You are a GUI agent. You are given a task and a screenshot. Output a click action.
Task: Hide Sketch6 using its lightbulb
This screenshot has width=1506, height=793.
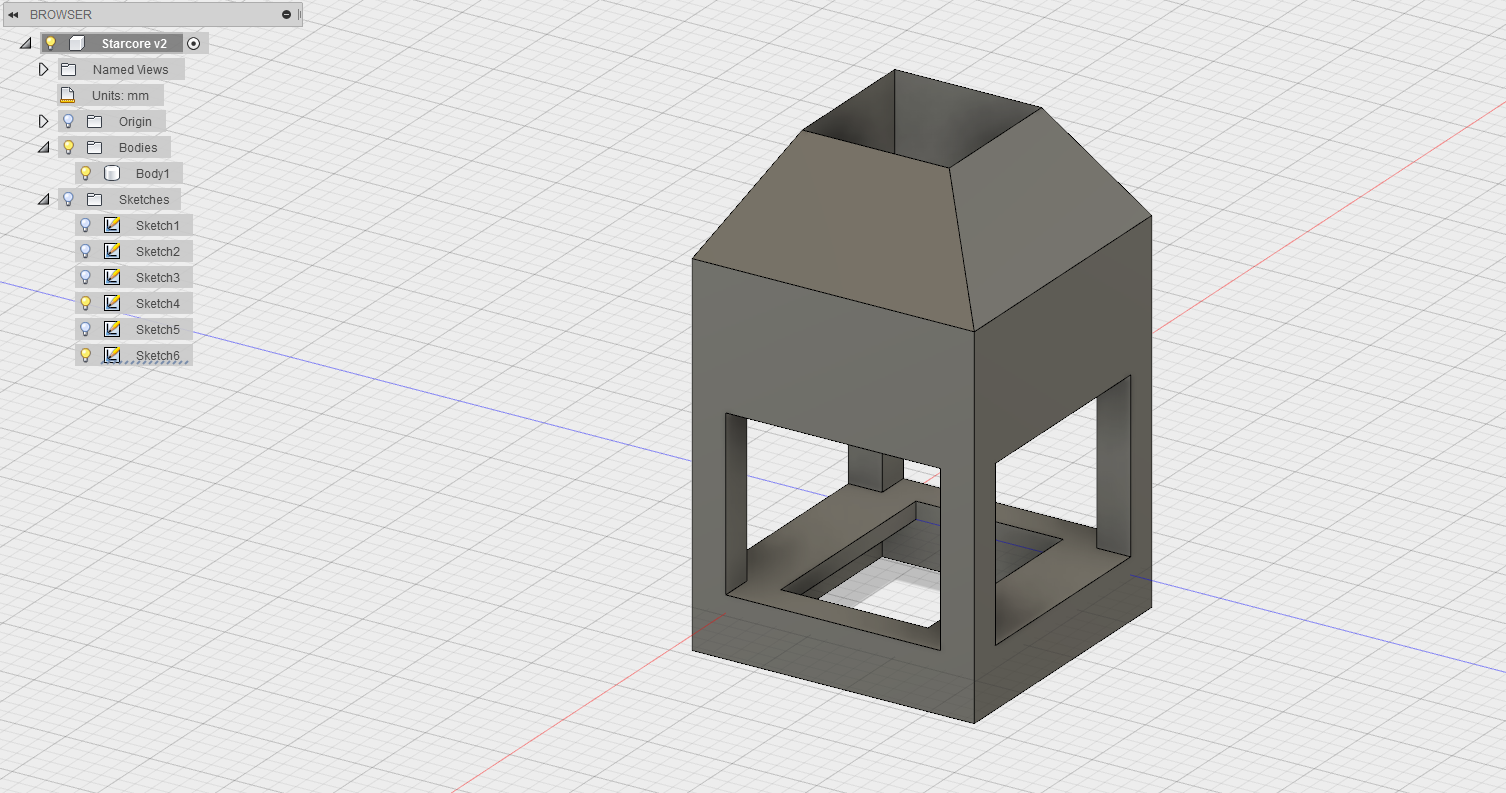(85, 355)
